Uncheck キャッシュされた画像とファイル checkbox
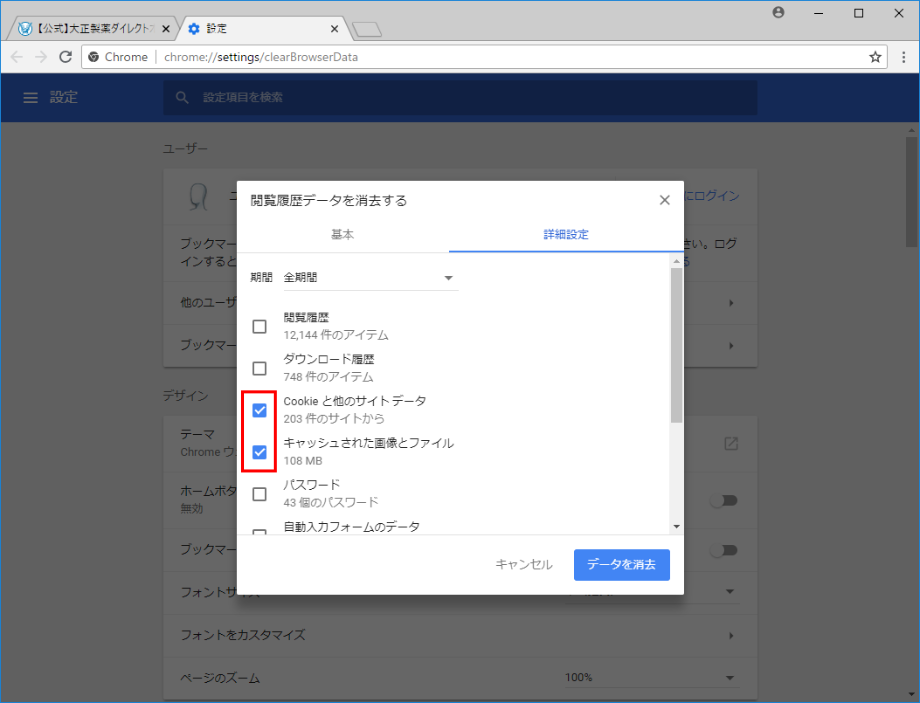 tap(259, 452)
